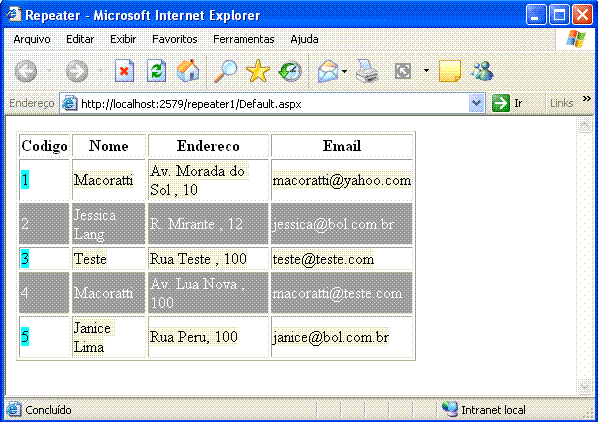Viewport: 598px width, 422px height.
Task: Expand the Links toolbar chevron
Action: click(587, 99)
